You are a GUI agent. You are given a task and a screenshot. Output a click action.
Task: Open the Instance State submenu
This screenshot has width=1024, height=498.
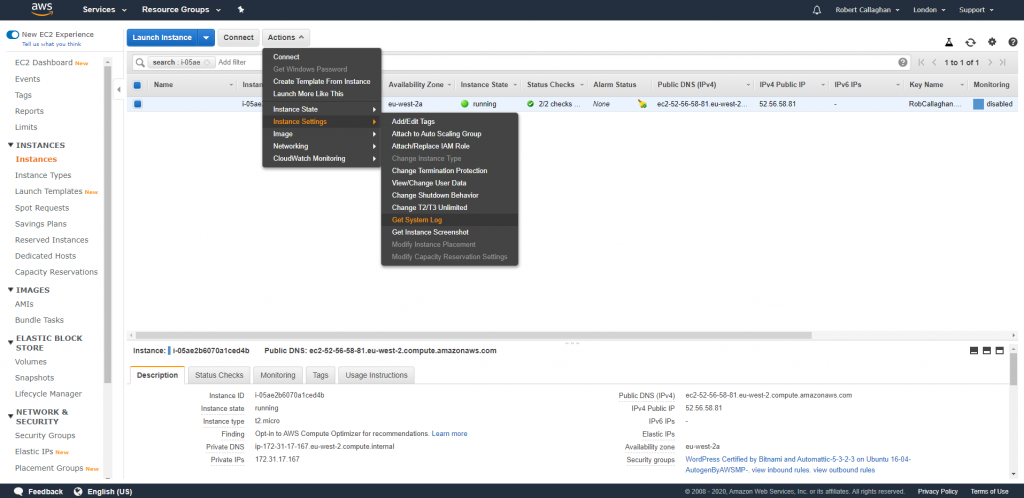322,110
